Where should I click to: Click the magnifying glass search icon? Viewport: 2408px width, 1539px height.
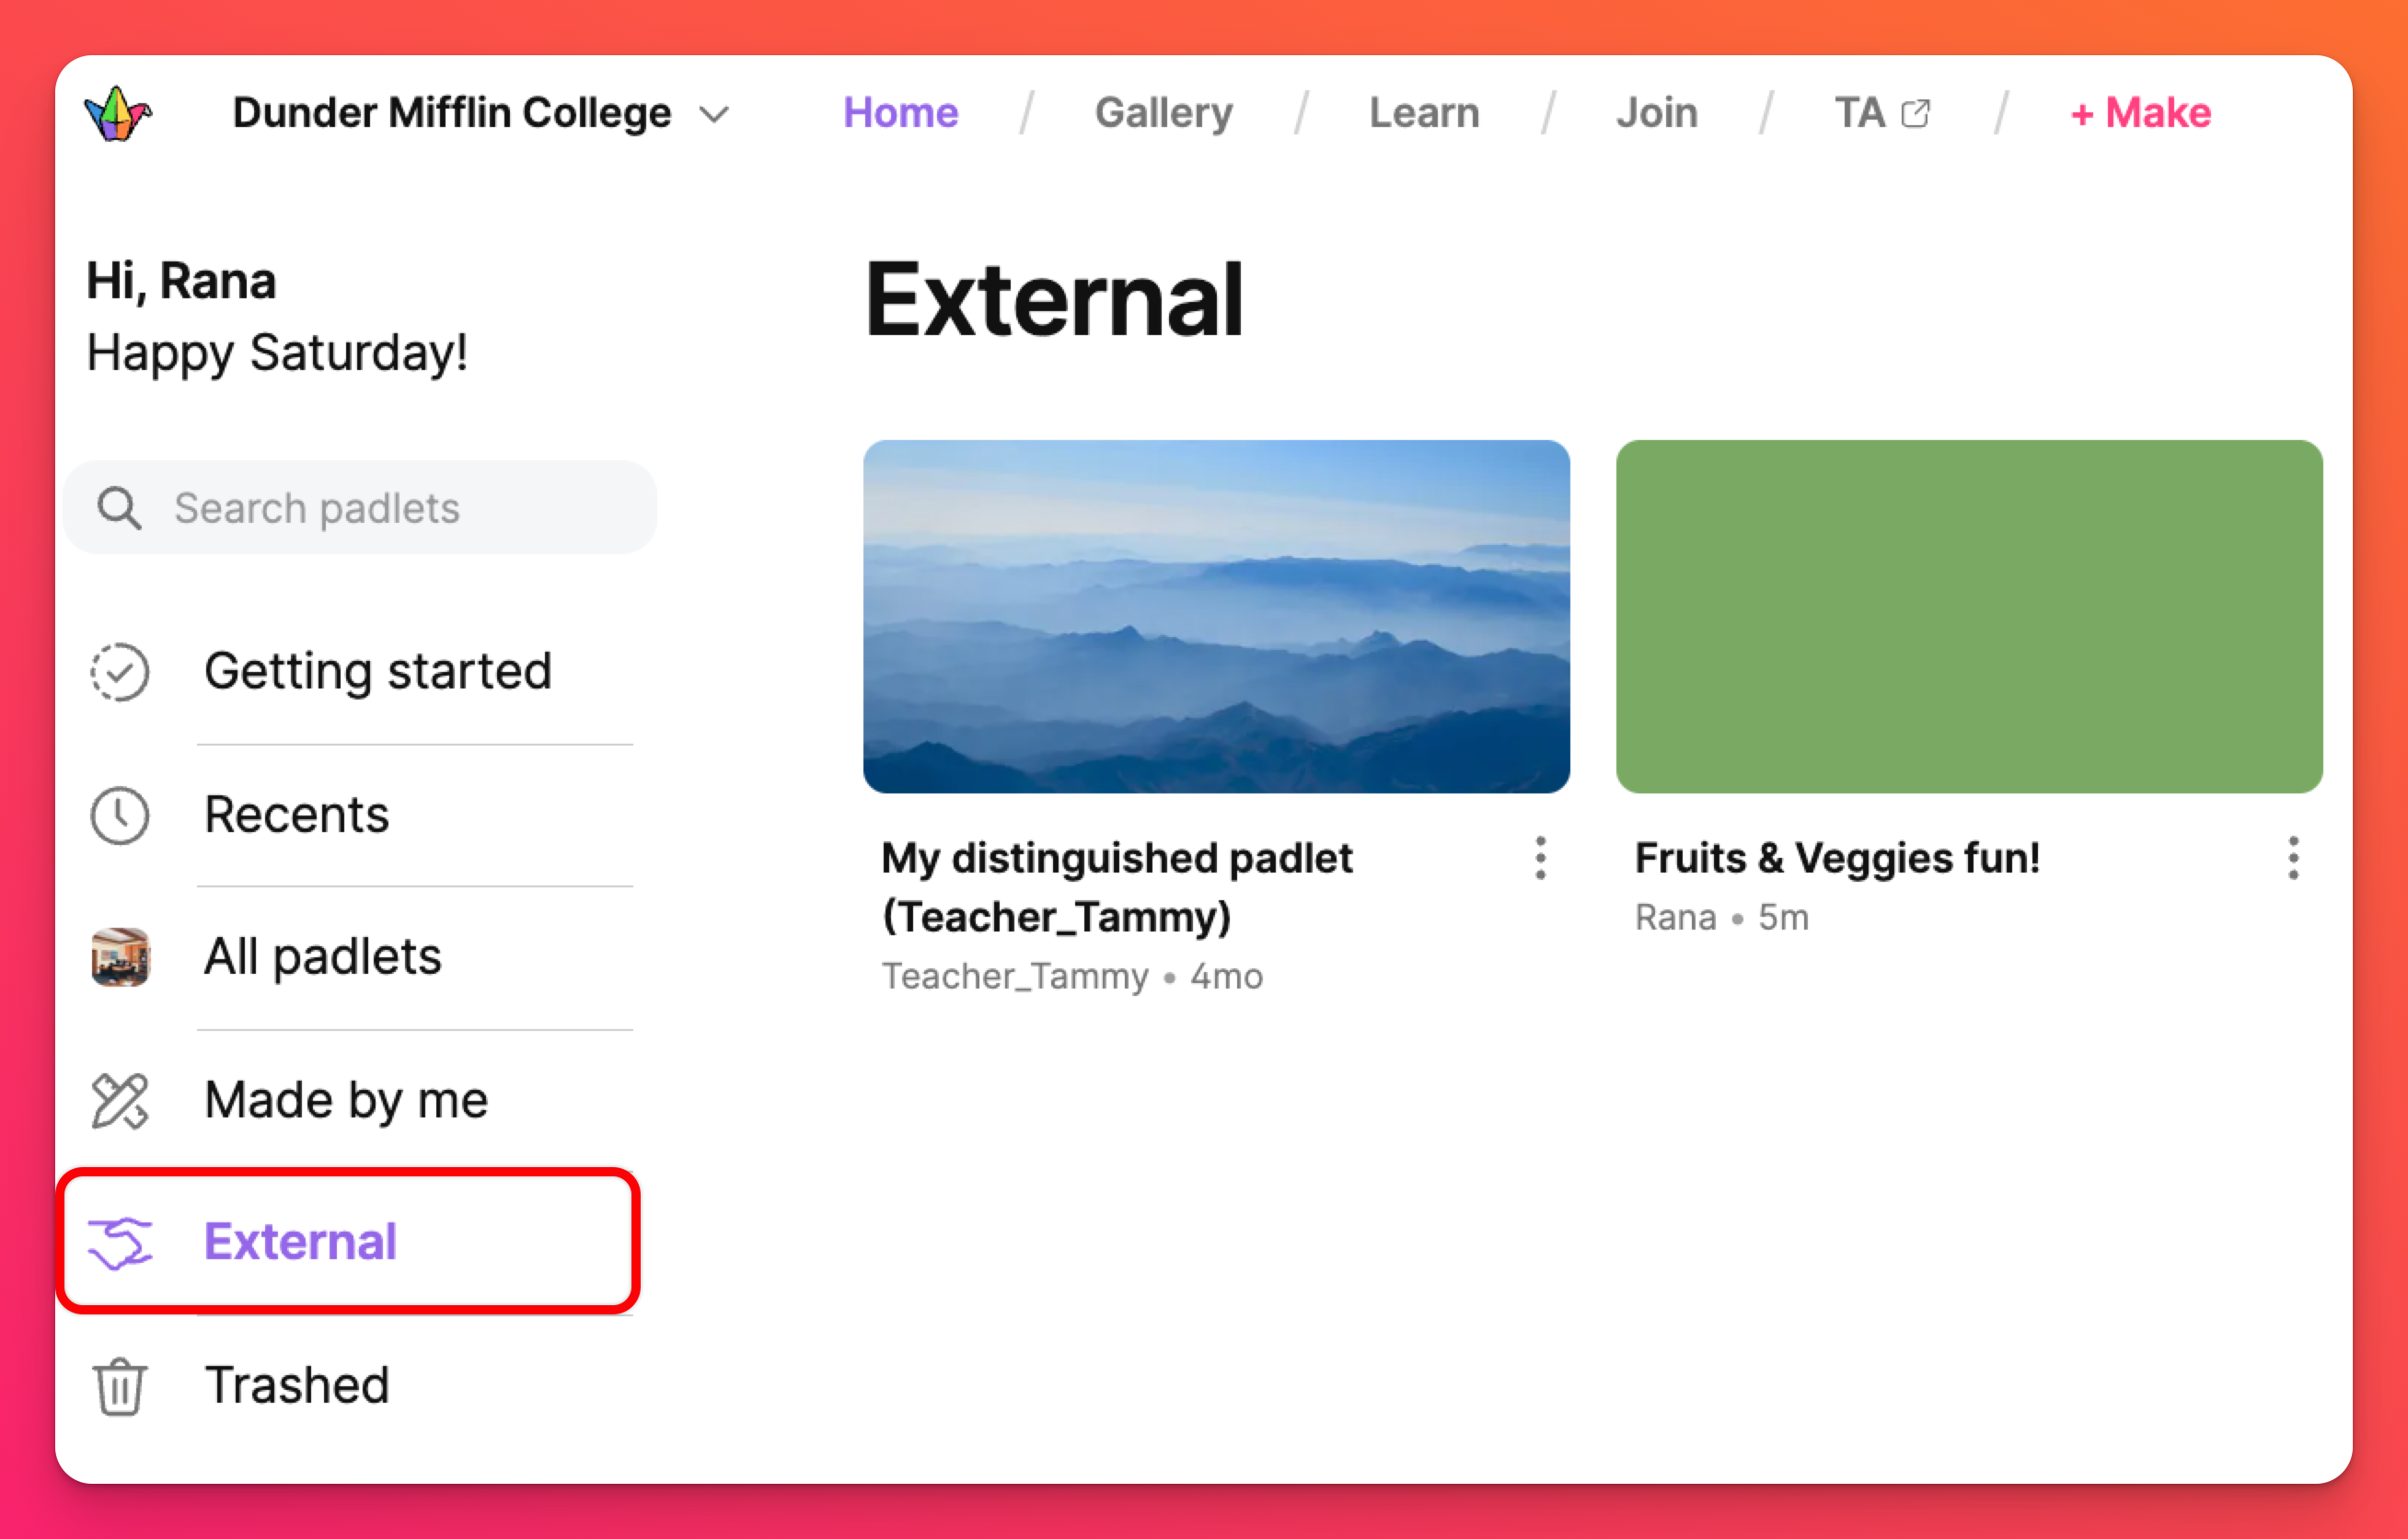click(119, 508)
